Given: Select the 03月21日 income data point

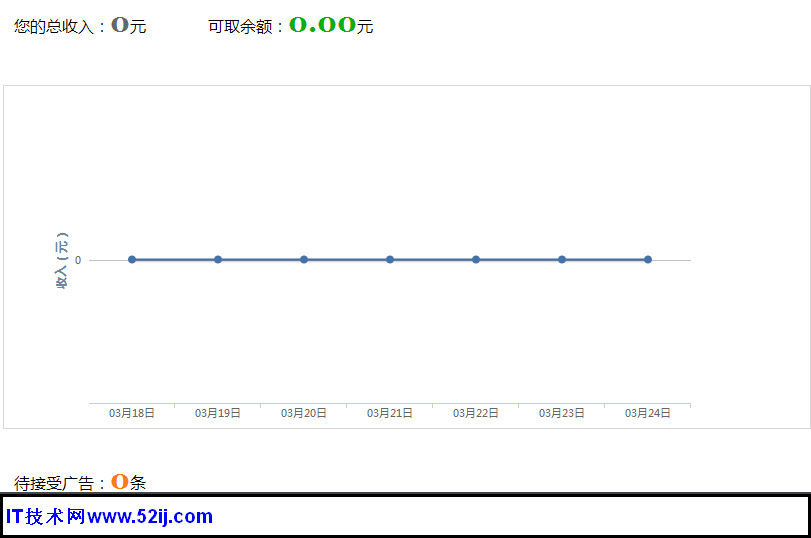Looking at the screenshot, I should click(x=390, y=260).
